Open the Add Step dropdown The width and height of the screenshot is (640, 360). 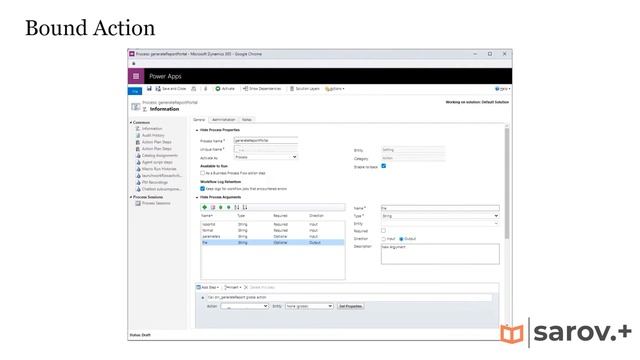[208, 287]
